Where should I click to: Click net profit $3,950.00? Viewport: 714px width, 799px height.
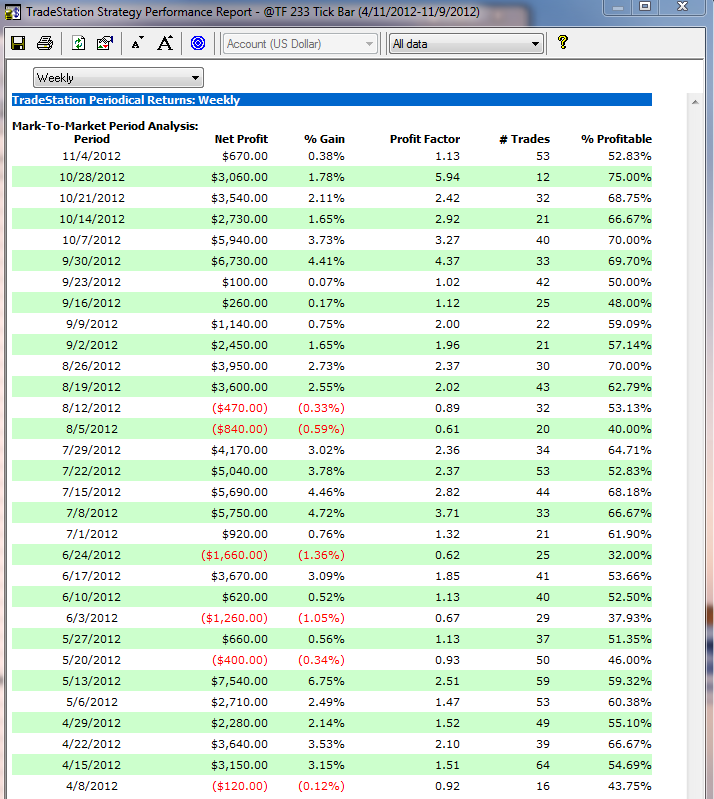240,366
